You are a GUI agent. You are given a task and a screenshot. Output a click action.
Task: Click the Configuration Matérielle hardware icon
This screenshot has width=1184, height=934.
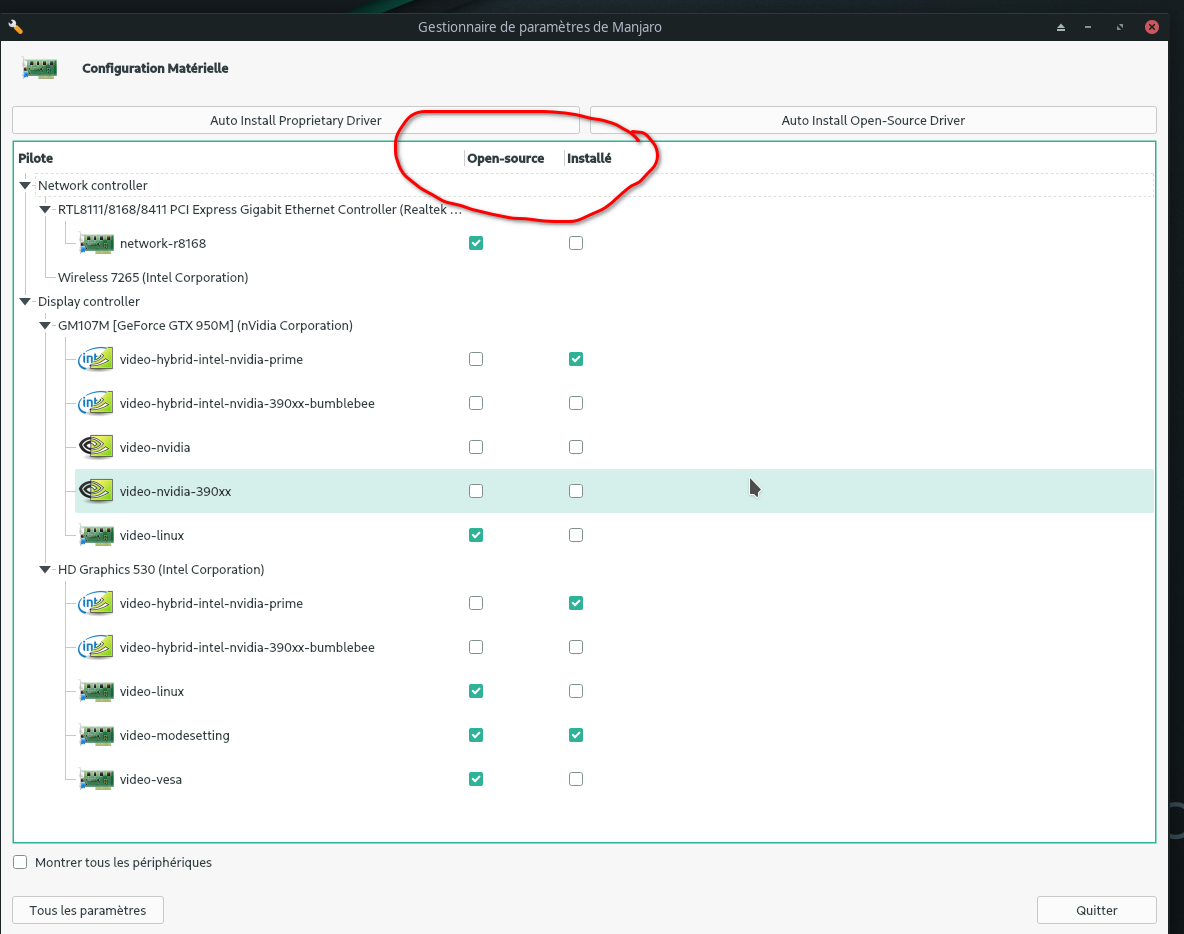[x=40, y=68]
